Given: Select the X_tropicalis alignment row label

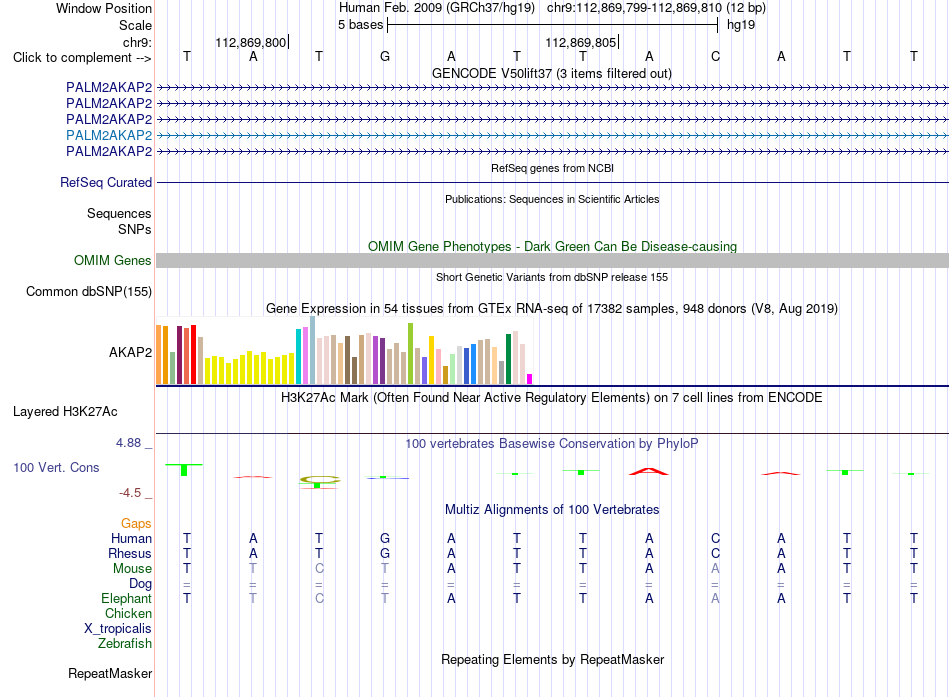Looking at the screenshot, I should point(118,629).
